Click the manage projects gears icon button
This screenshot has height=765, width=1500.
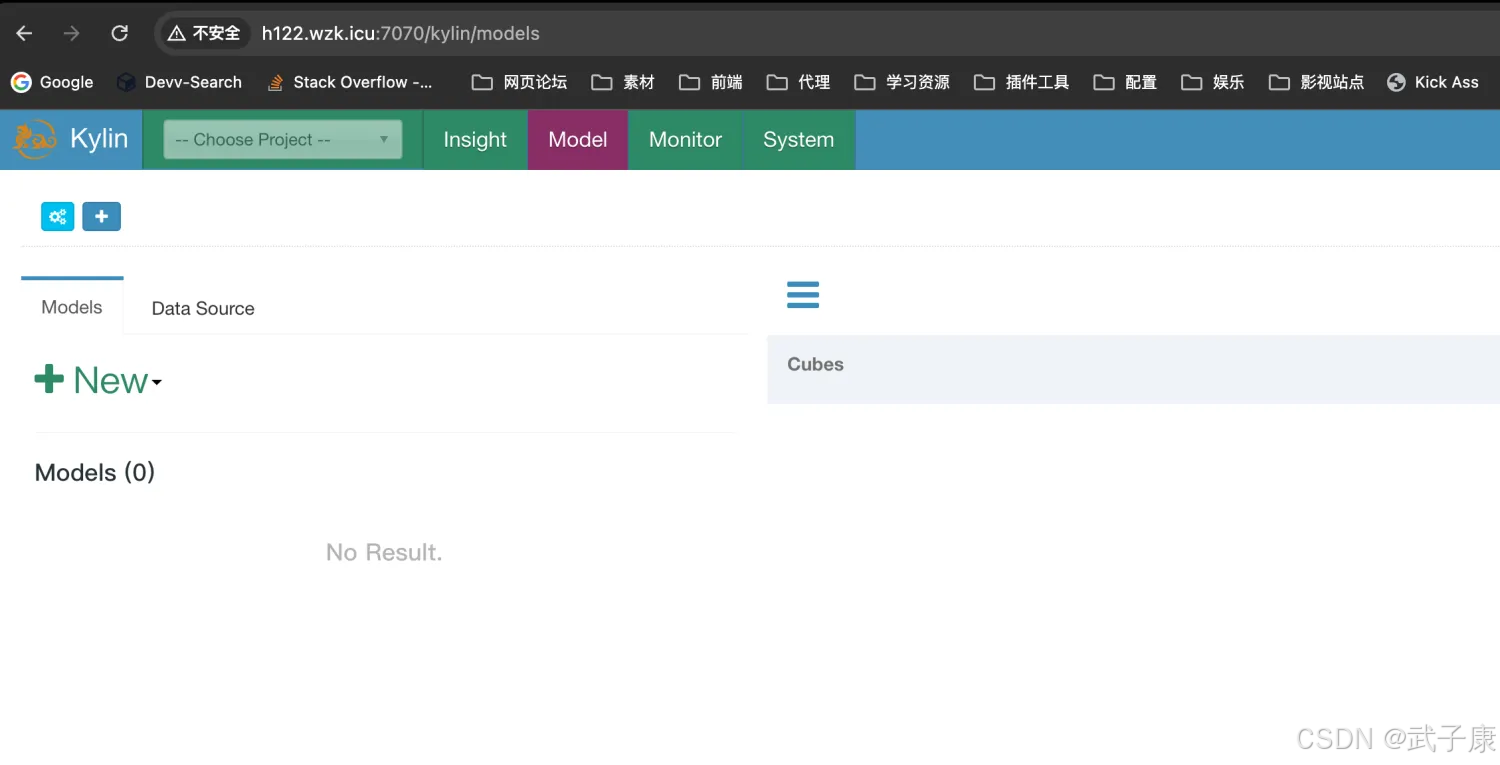pyautogui.click(x=58, y=216)
